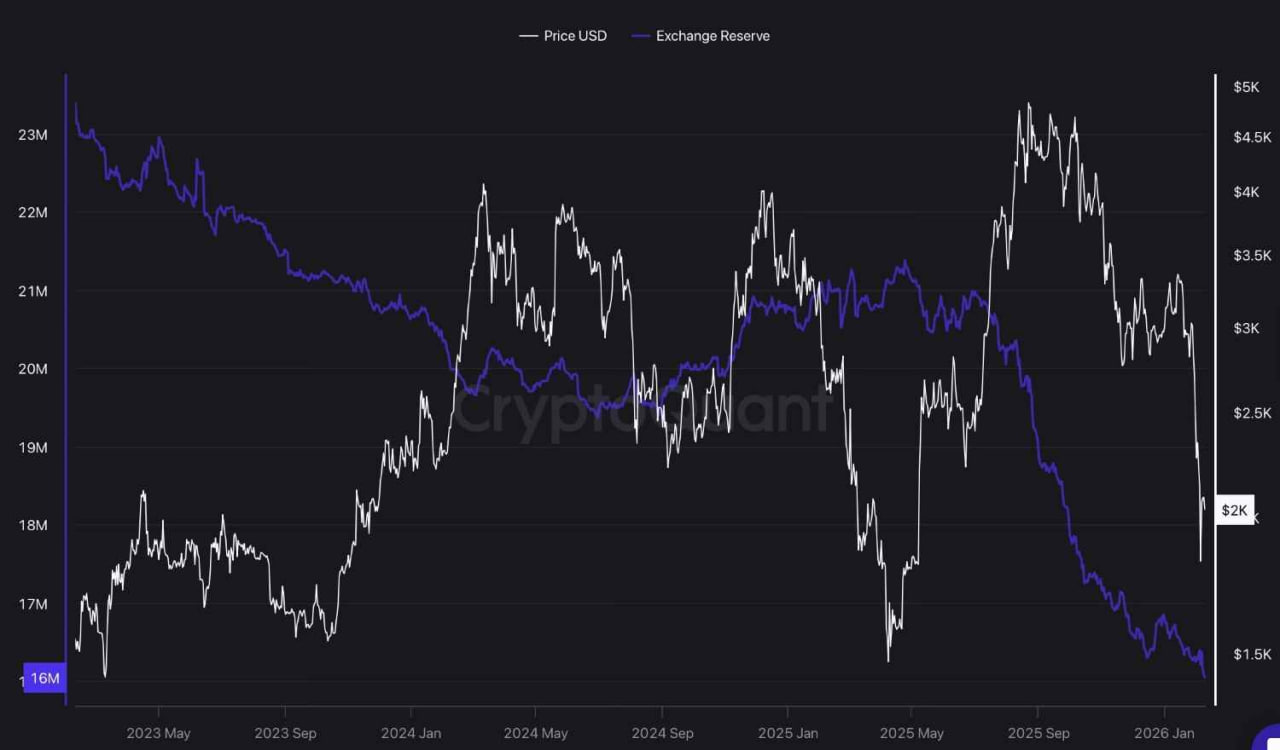Viewport: 1280px width, 750px height.
Task: Select the highlighted 16M axis badge
Action: pos(44,678)
